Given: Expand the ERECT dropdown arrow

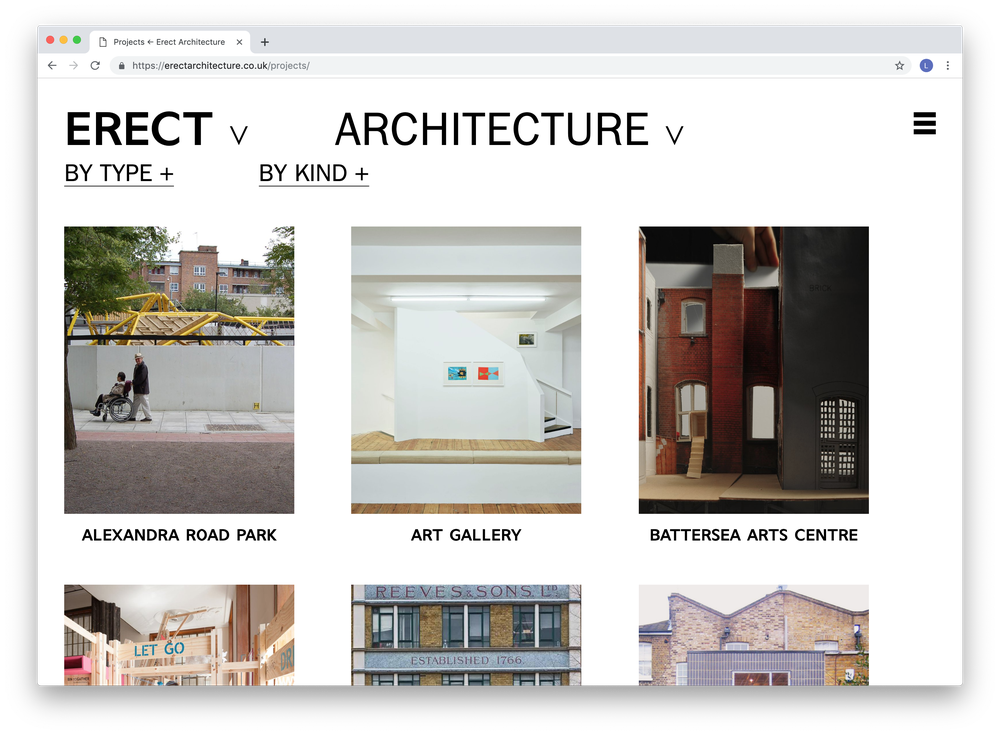Looking at the screenshot, I should pyautogui.click(x=239, y=135).
